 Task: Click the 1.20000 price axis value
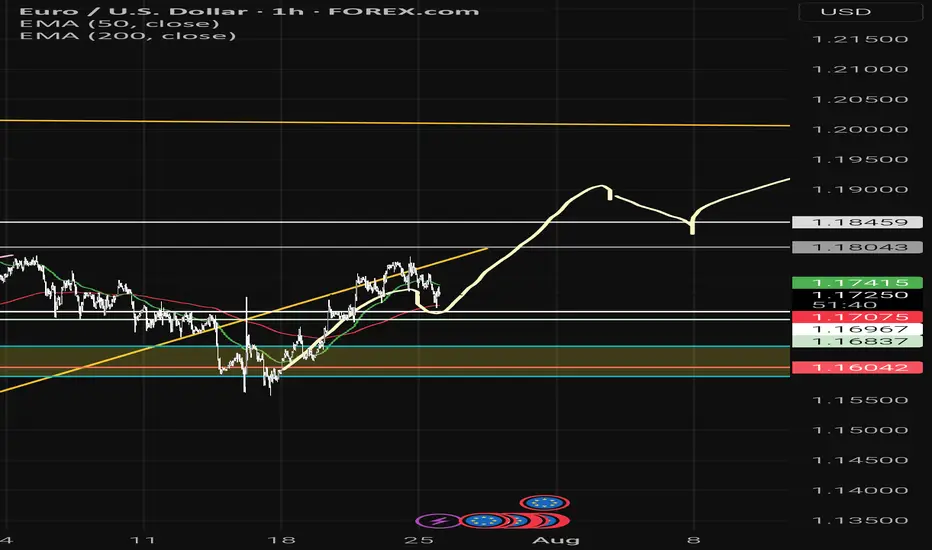(x=860, y=130)
